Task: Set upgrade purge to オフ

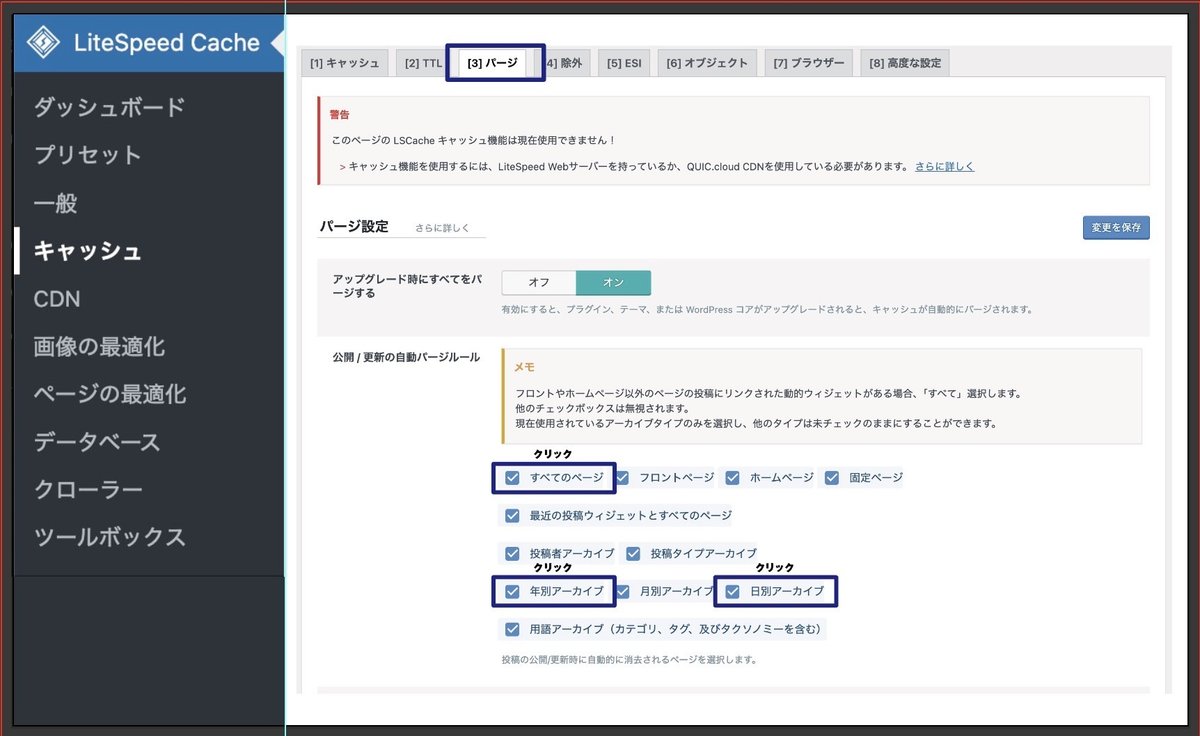Action: click(539, 283)
